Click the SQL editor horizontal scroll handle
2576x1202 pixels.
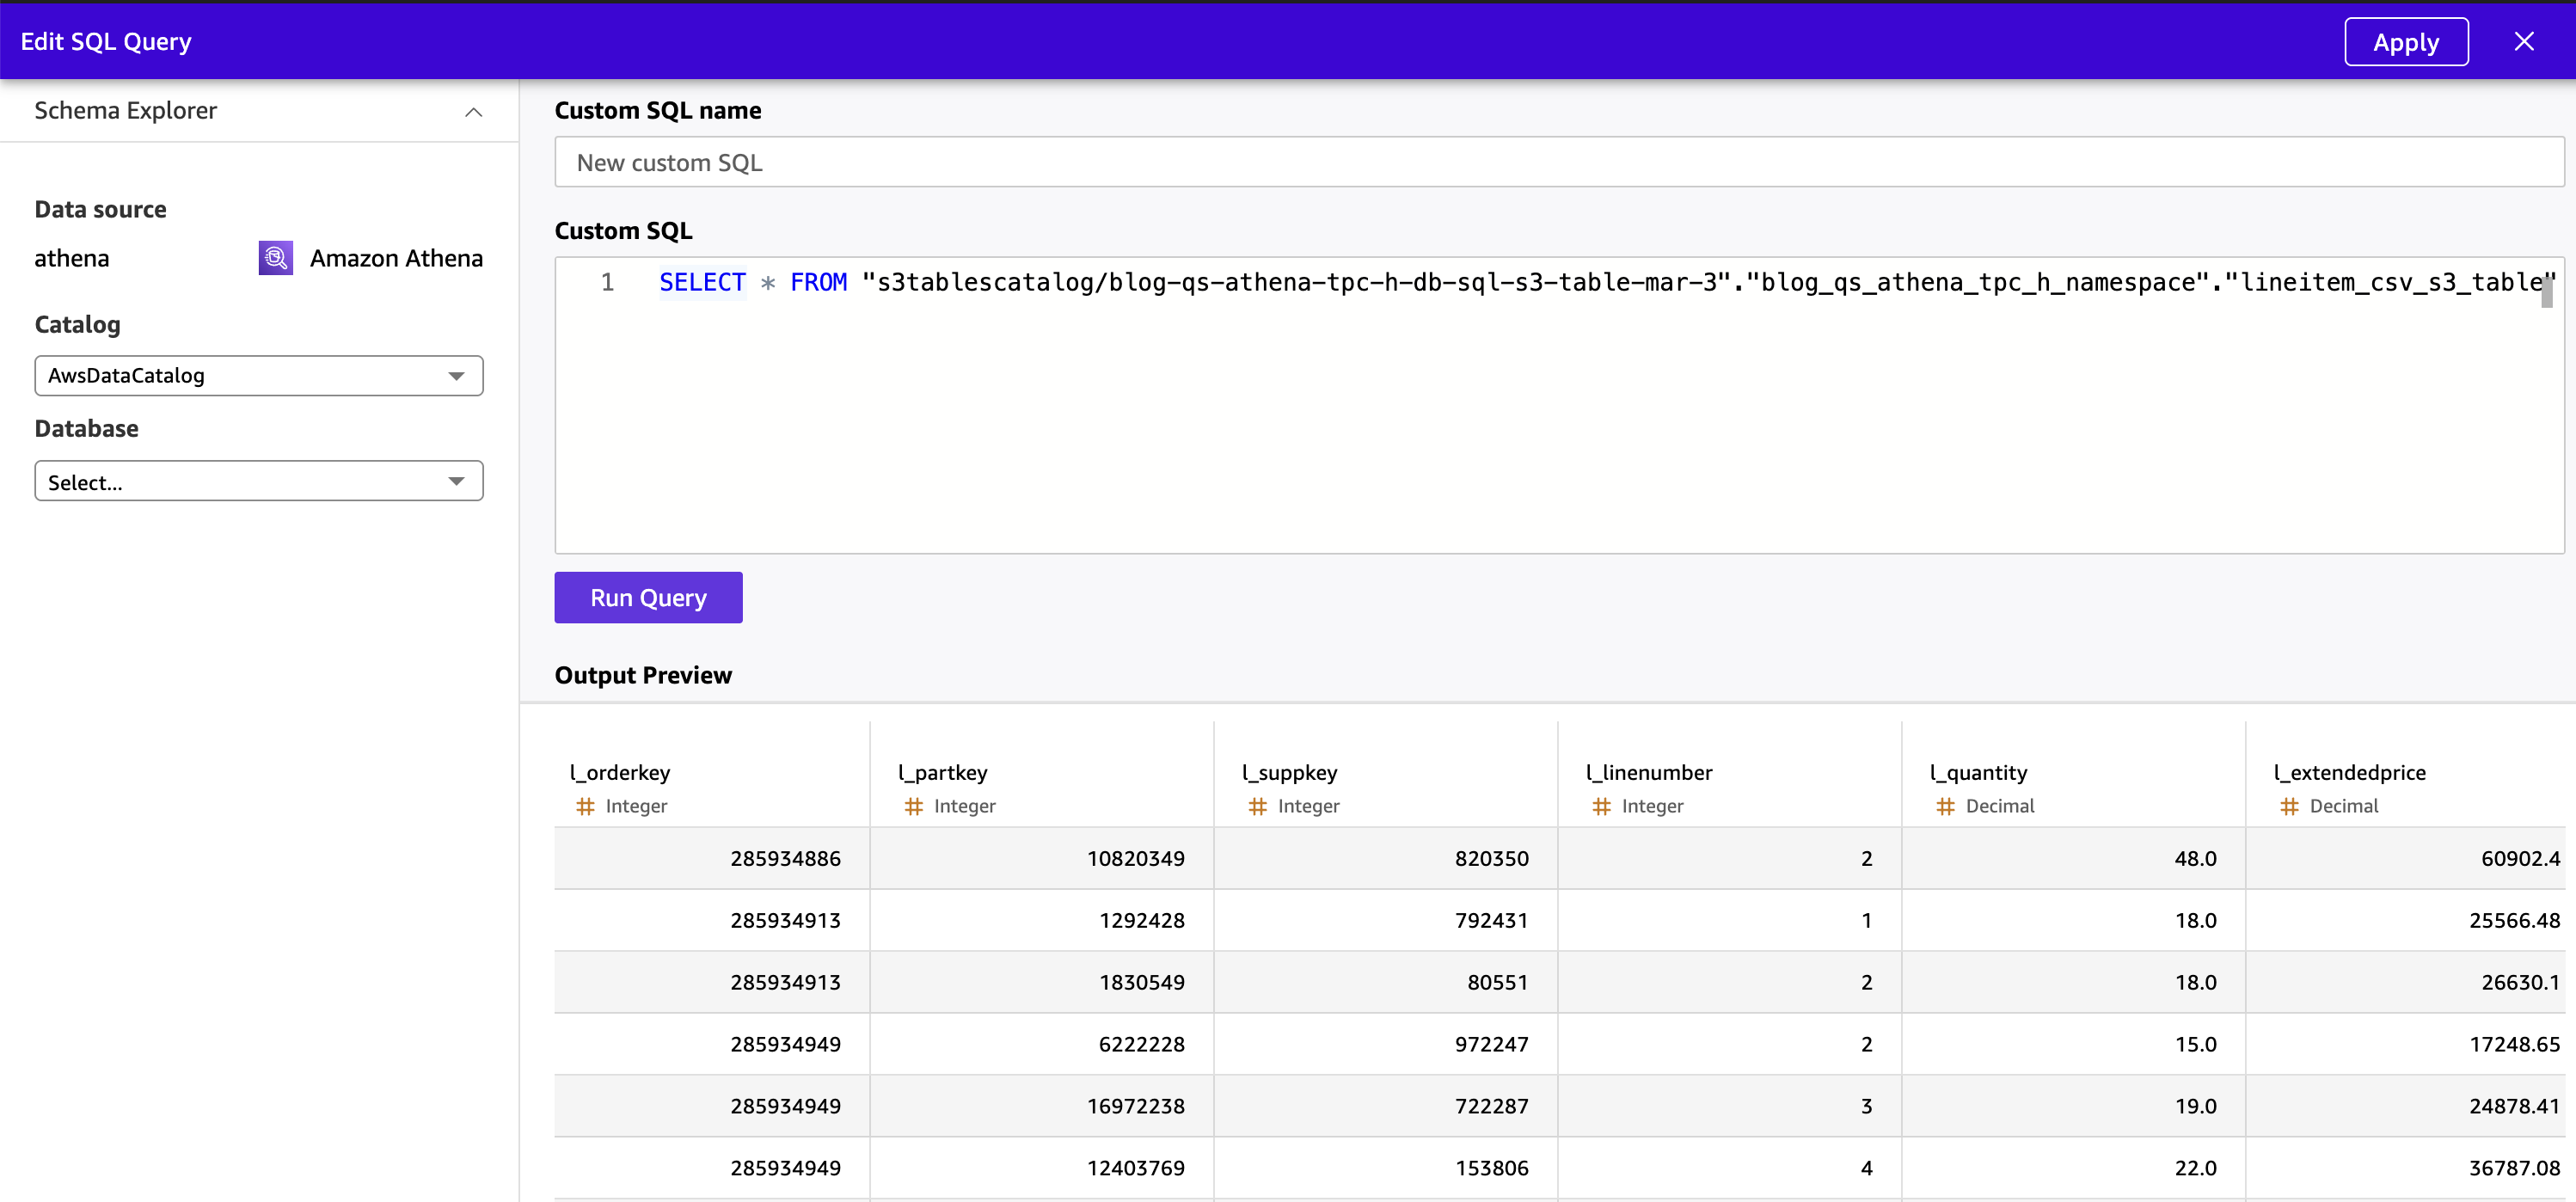click(x=2546, y=294)
